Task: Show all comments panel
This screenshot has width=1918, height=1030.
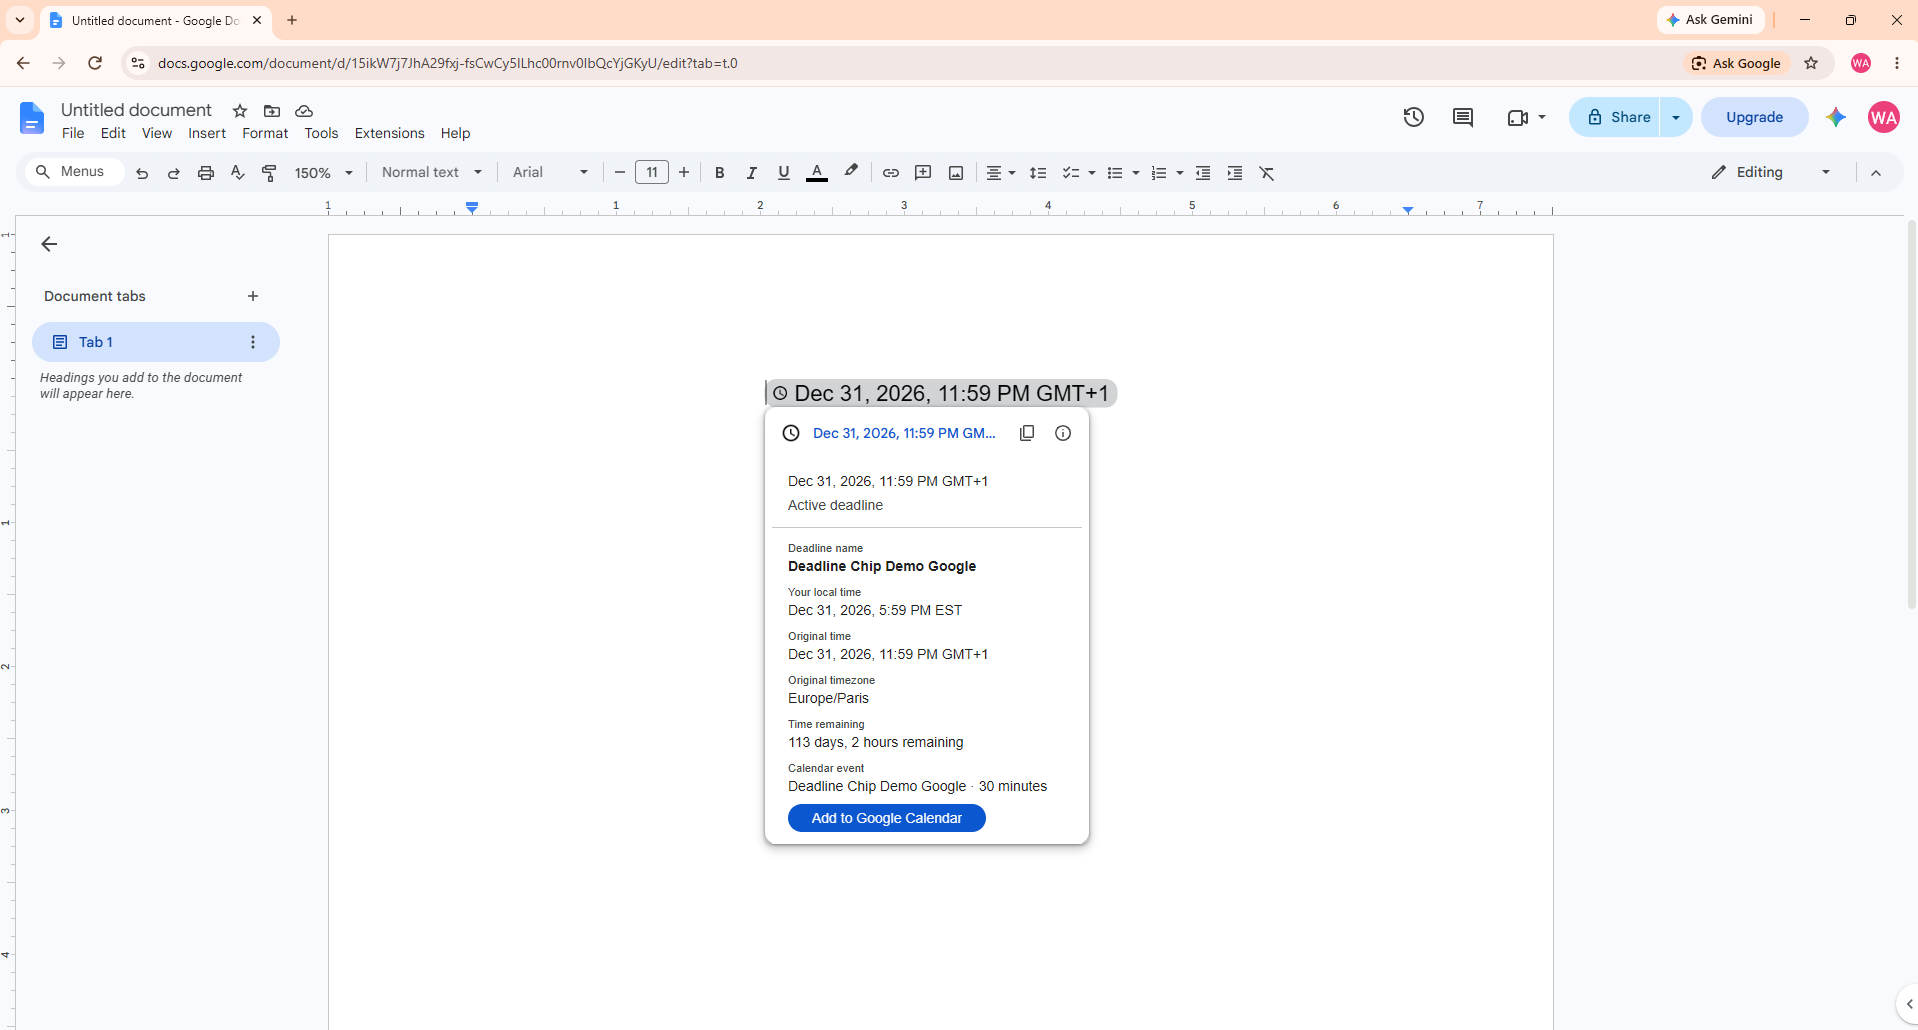Action: click(x=1463, y=117)
